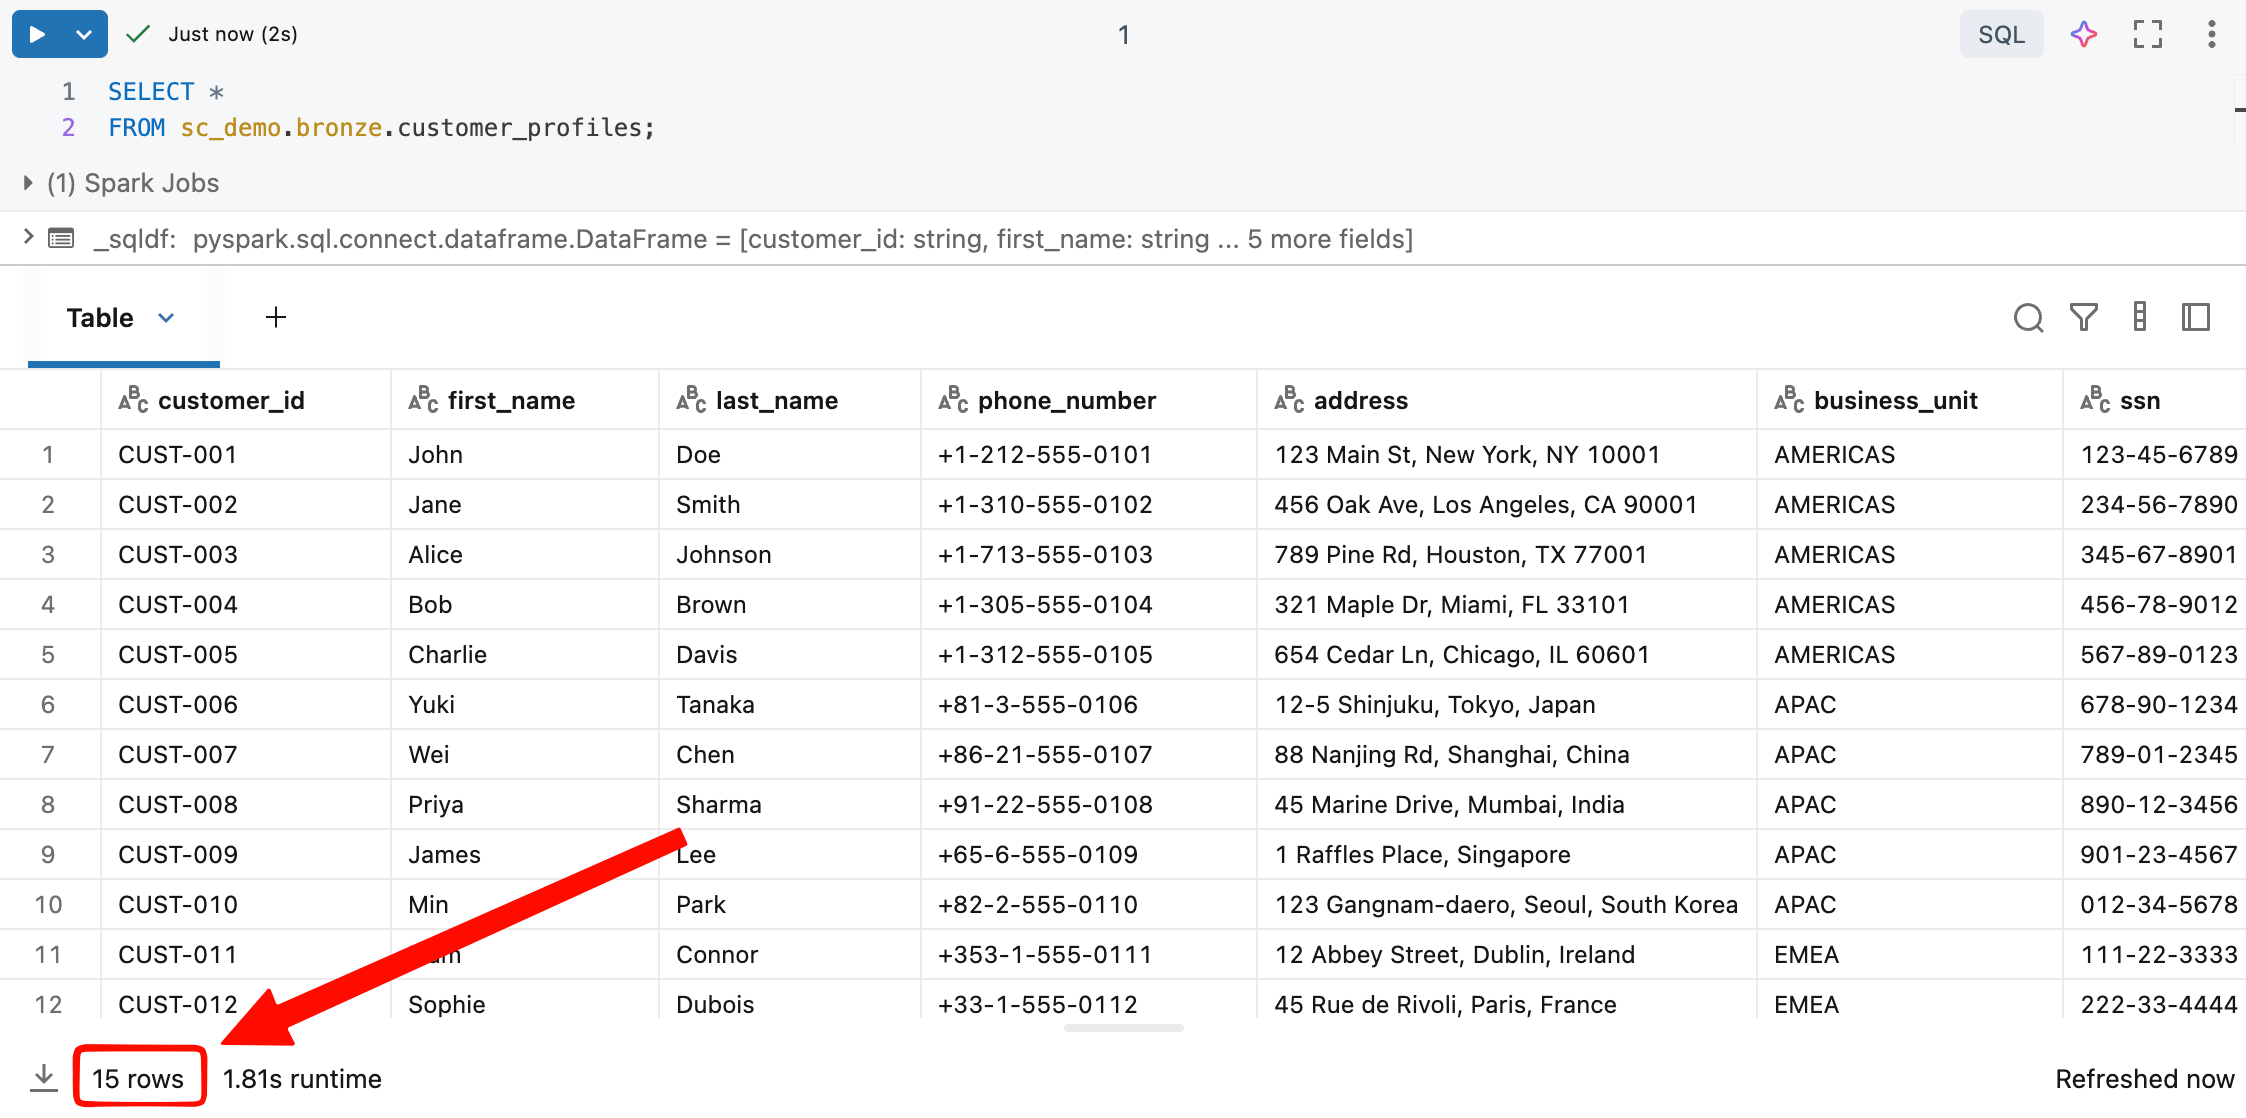
Task: Expand the cell to fullscreen
Action: click(x=2147, y=33)
